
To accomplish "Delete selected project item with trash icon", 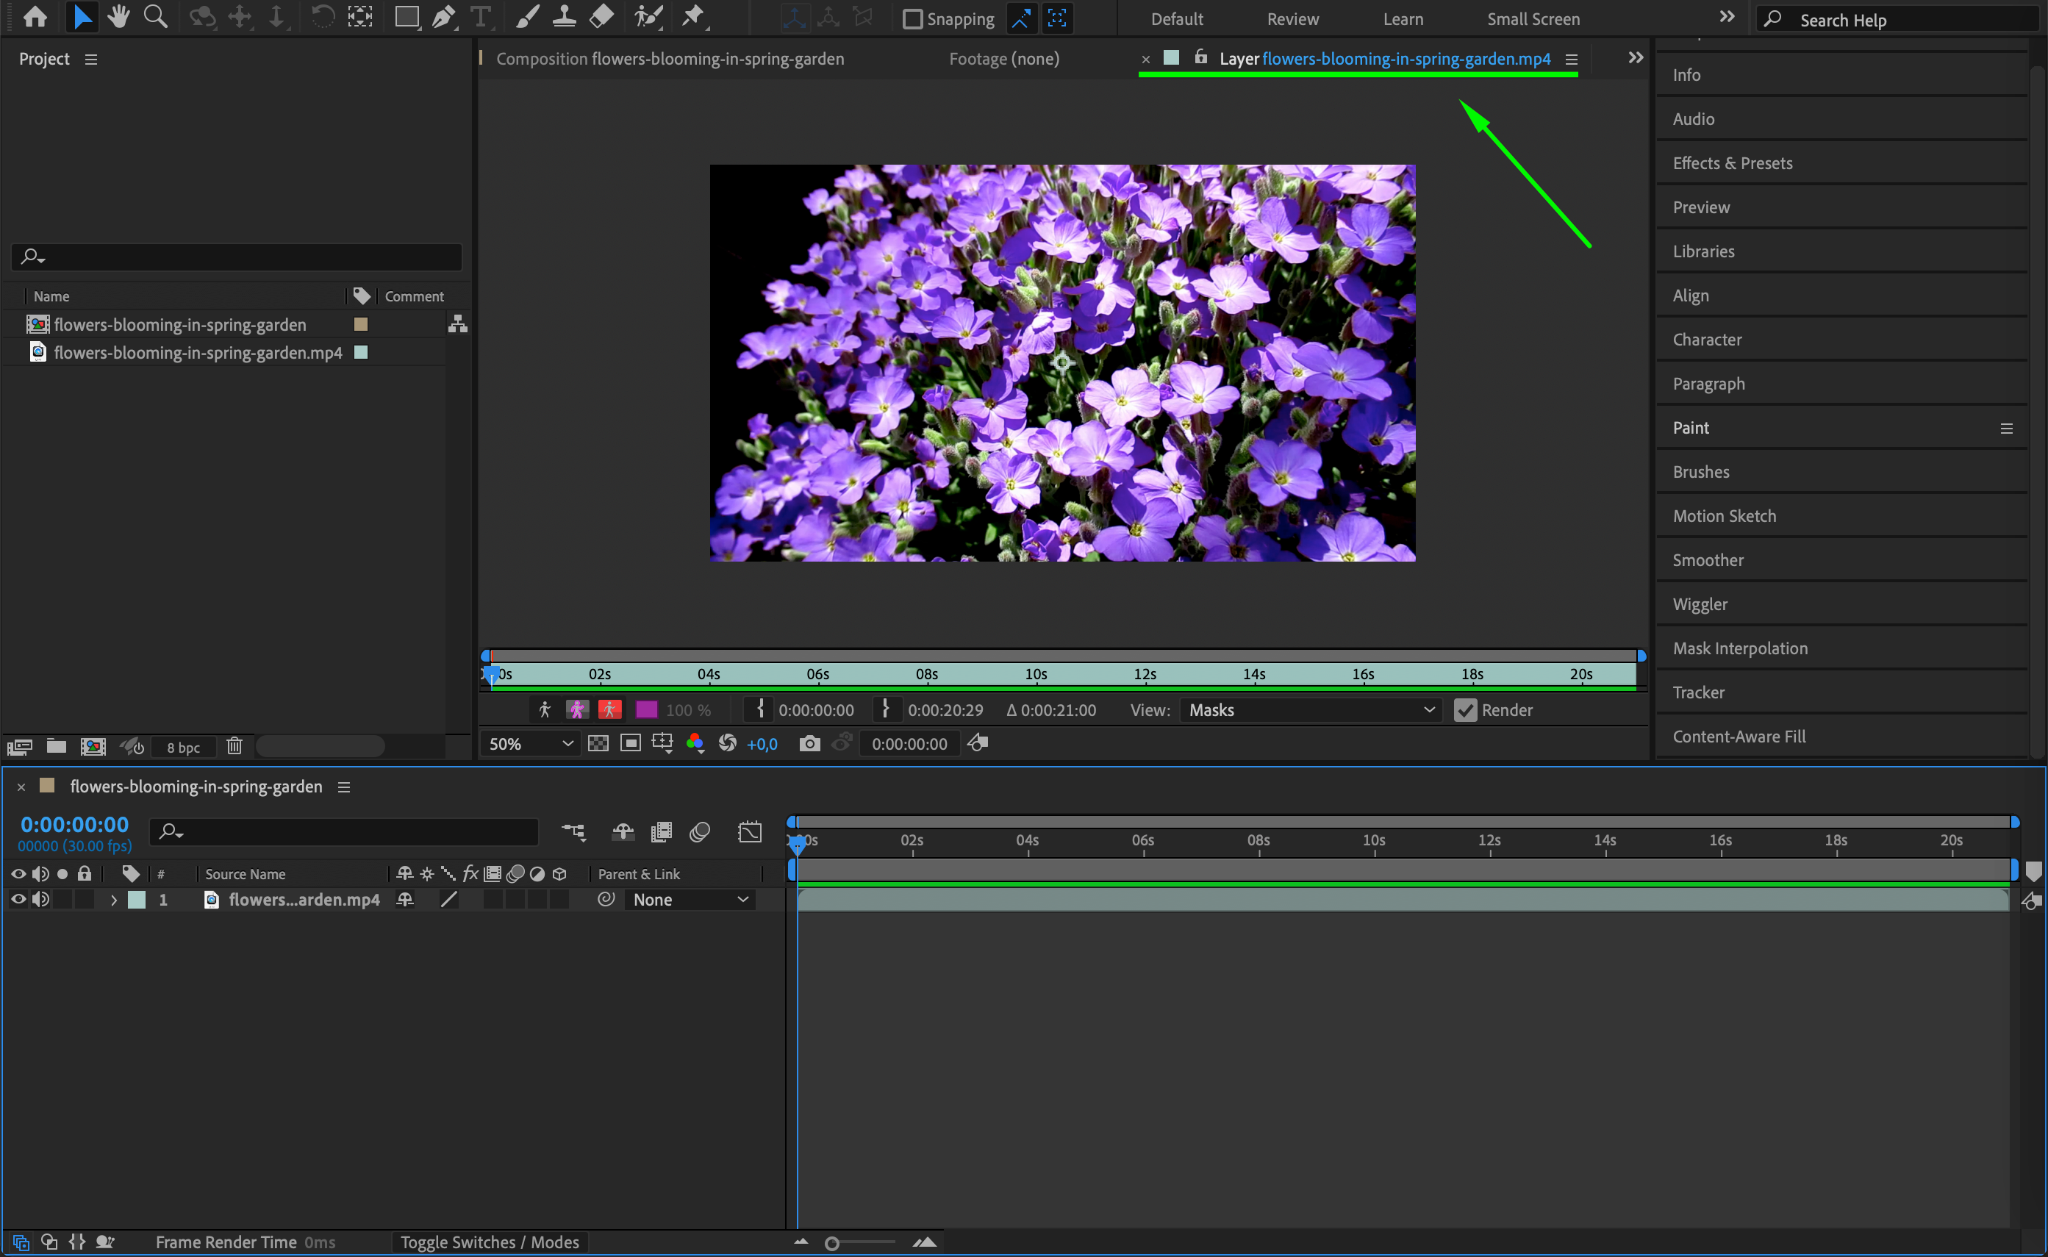I will click(x=234, y=746).
